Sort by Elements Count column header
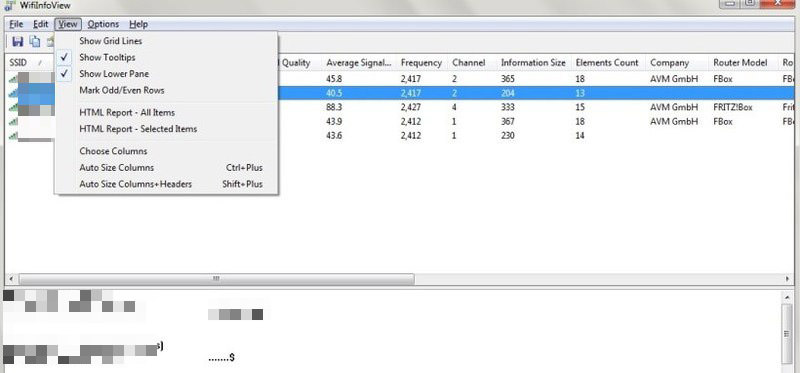The width and height of the screenshot is (800, 373). coord(608,63)
